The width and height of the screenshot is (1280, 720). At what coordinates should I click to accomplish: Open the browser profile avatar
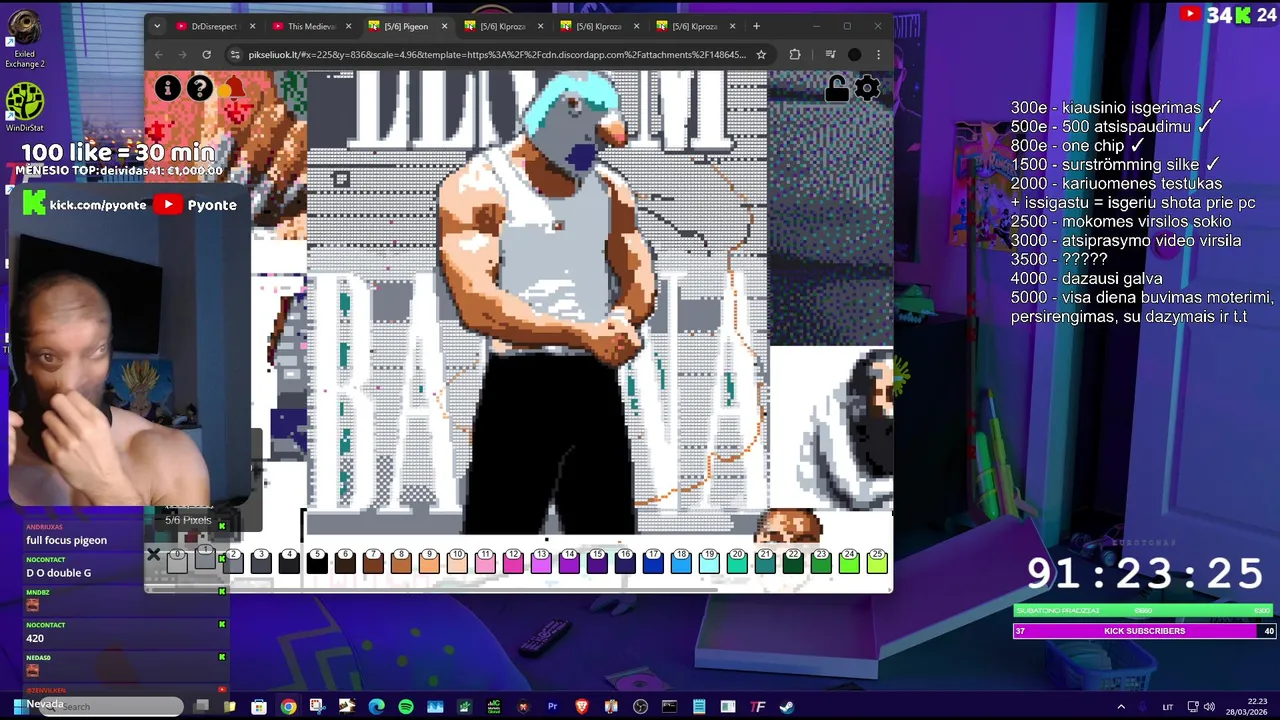click(854, 54)
